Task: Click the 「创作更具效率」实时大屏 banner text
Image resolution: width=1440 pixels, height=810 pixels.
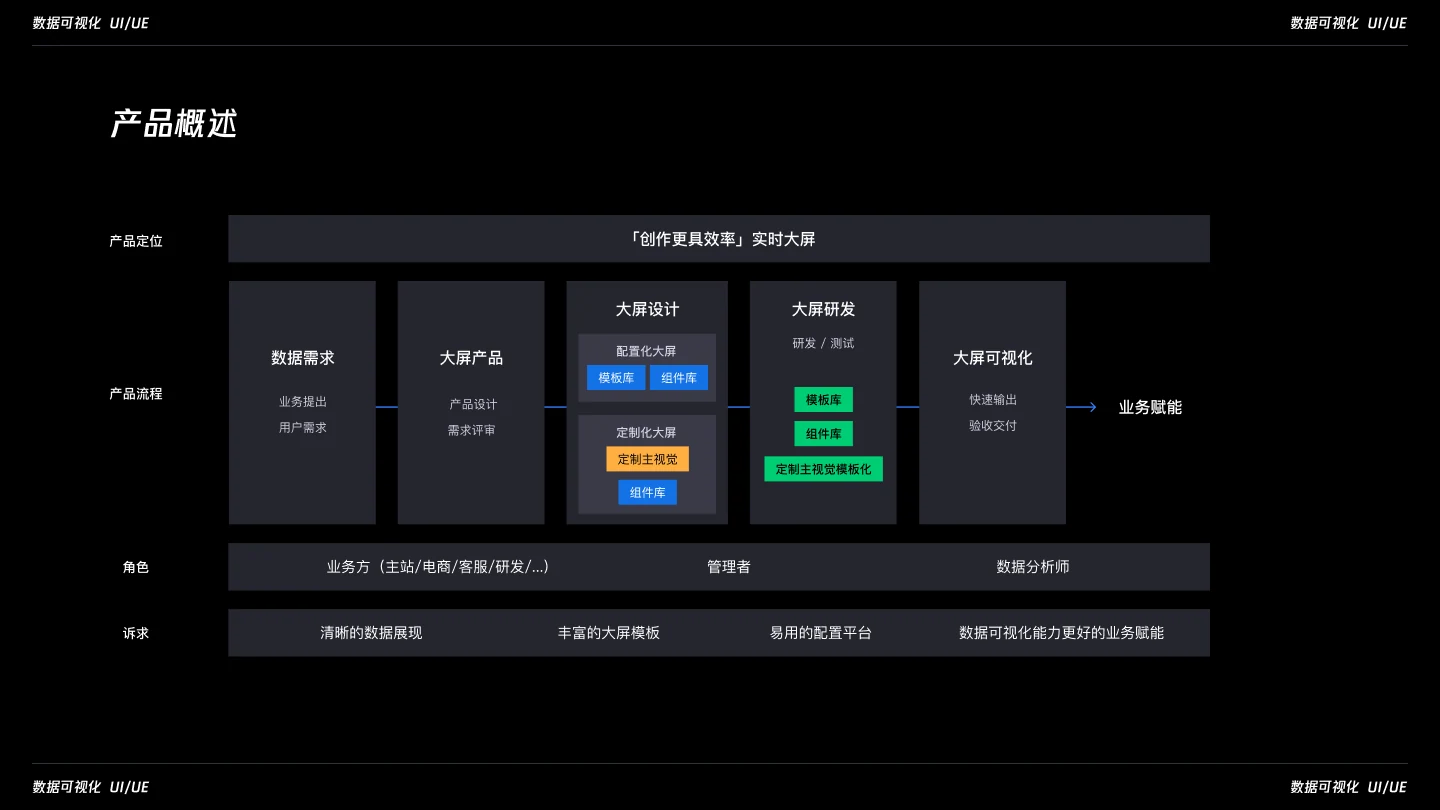Action: [721, 239]
